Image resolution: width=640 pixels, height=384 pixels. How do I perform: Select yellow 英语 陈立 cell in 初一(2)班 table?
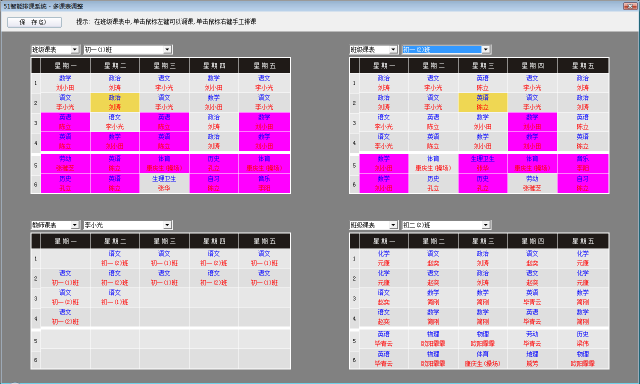pyautogui.click(x=483, y=102)
